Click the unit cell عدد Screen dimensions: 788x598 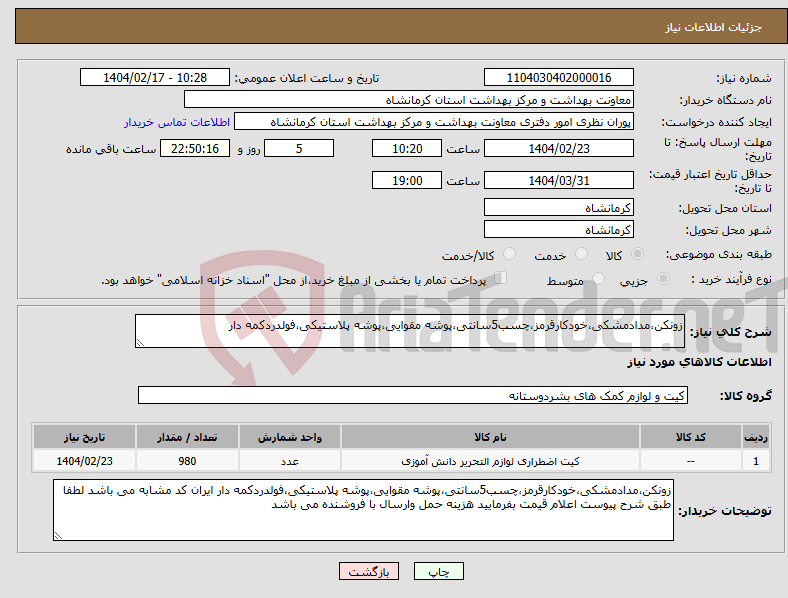tap(290, 461)
